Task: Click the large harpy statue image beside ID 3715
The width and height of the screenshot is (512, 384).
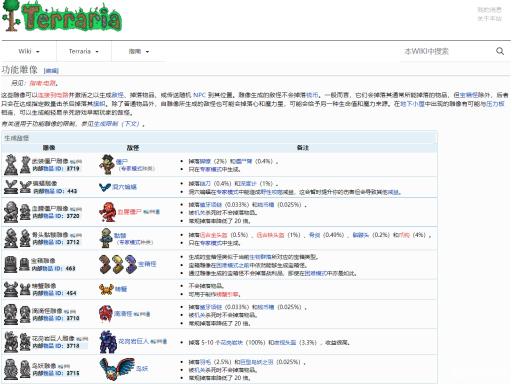Action: tap(11, 369)
